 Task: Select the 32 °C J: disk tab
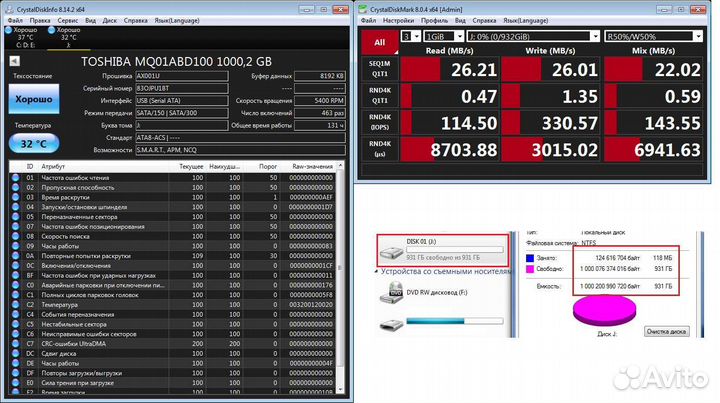[x=68, y=37]
